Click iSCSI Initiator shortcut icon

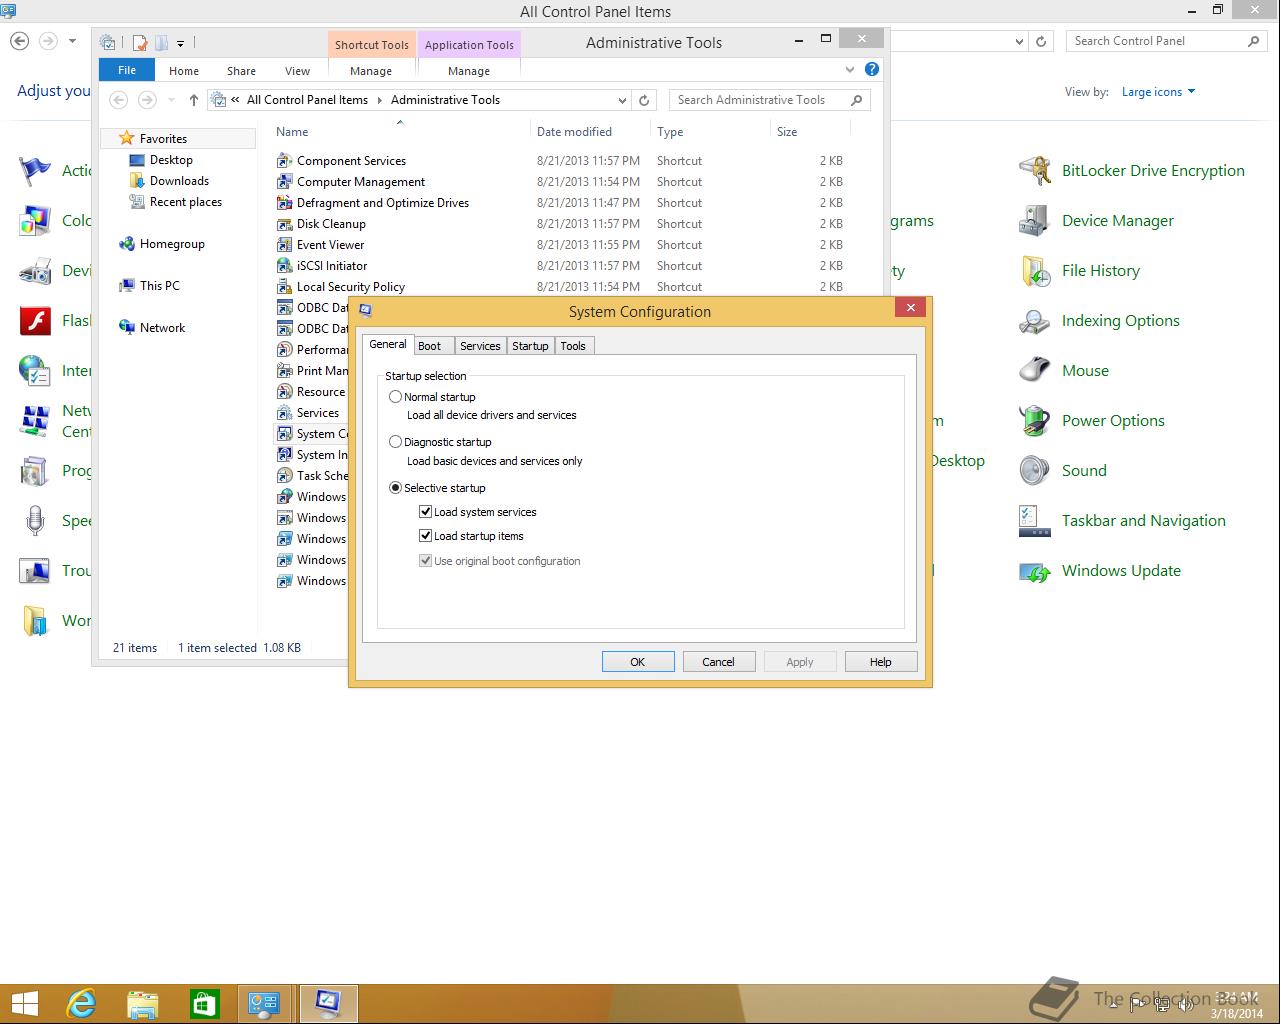tap(284, 266)
